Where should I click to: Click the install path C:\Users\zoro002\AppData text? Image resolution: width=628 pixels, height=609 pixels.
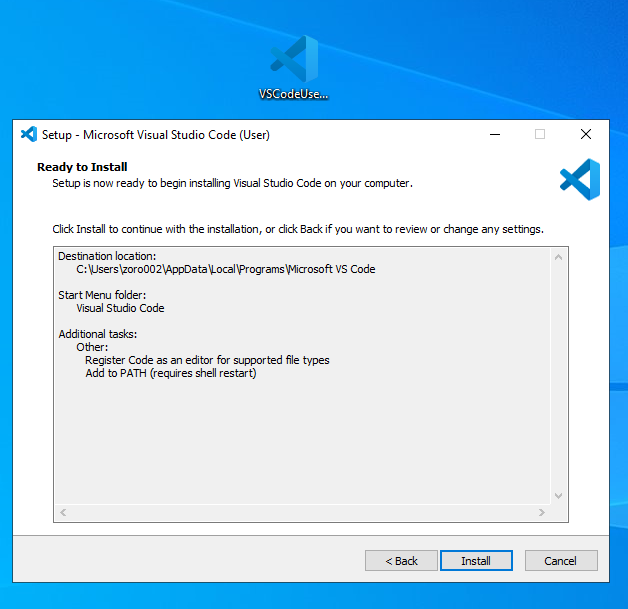click(226, 269)
